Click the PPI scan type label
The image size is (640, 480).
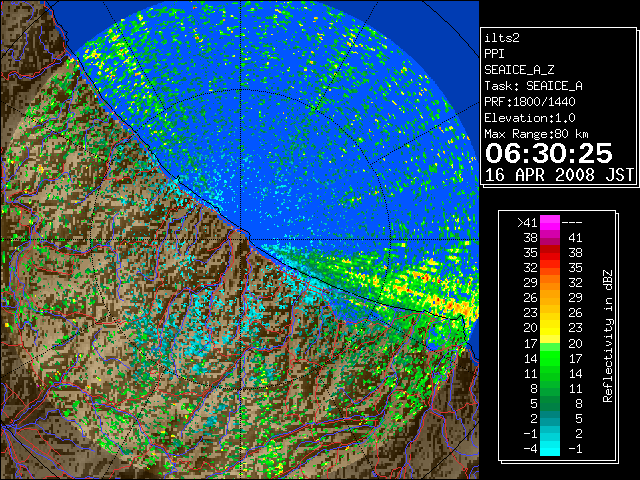pyautogui.click(x=494, y=54)
